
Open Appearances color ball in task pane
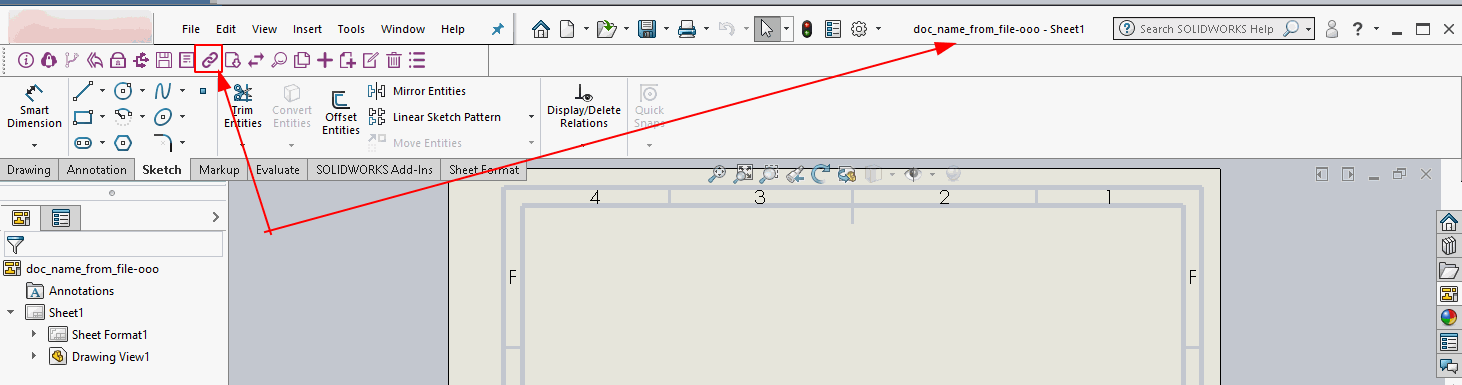coord(1448,318)
